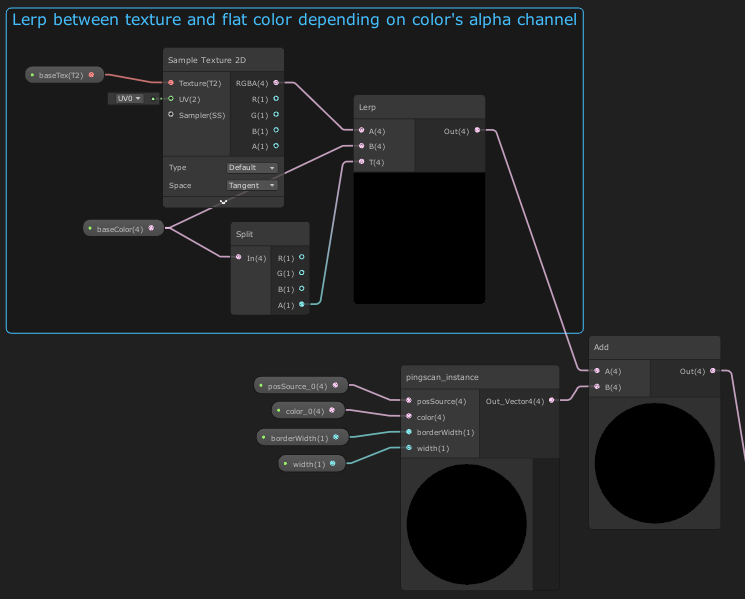The height and width of the screenshot is (599, 745).
Task: Click the Lerp node's Out(4) port
Action: (x=477, y=130)
